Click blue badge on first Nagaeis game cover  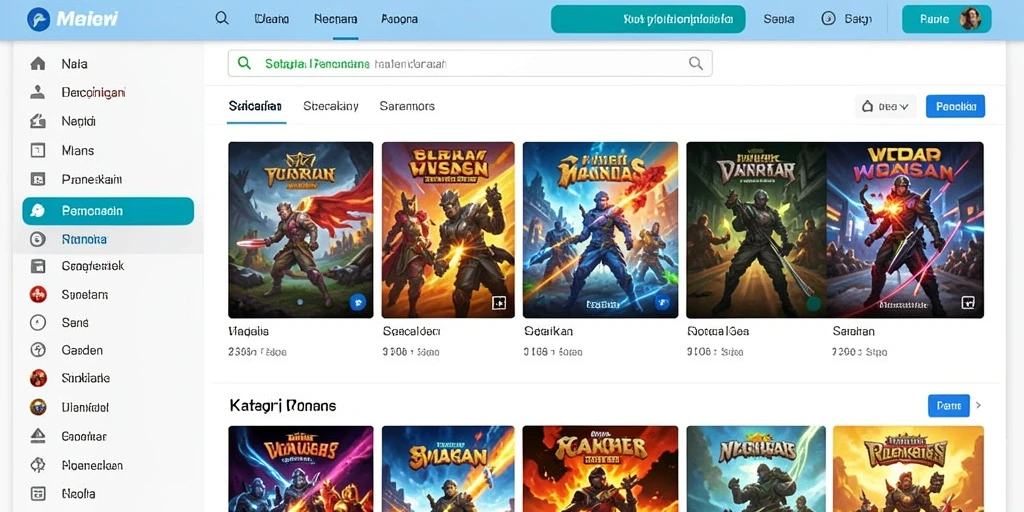point(357,302)
